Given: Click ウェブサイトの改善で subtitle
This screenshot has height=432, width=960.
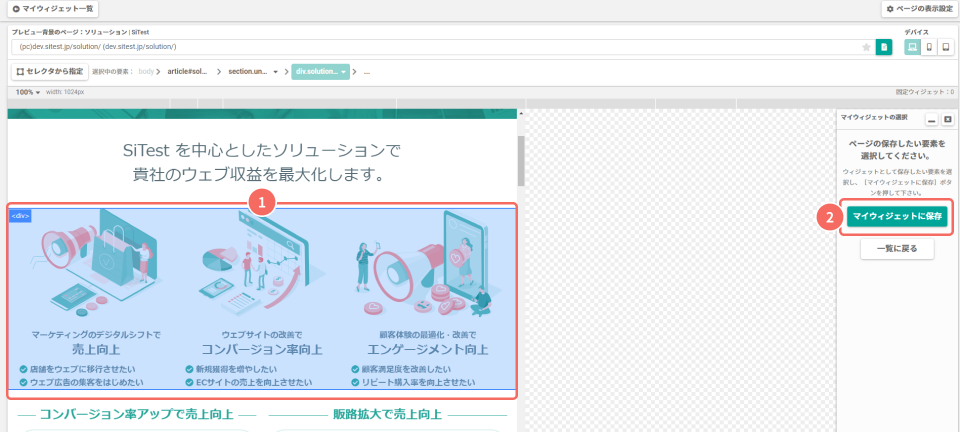Looking at the screenshot, I should [x=262, y=335].
